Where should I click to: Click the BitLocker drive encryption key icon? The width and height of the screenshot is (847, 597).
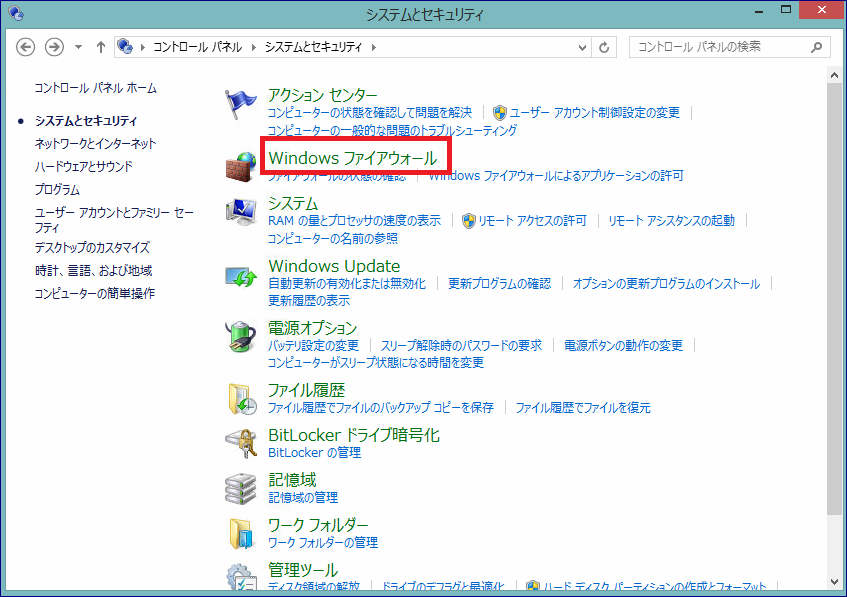[240, 442]
